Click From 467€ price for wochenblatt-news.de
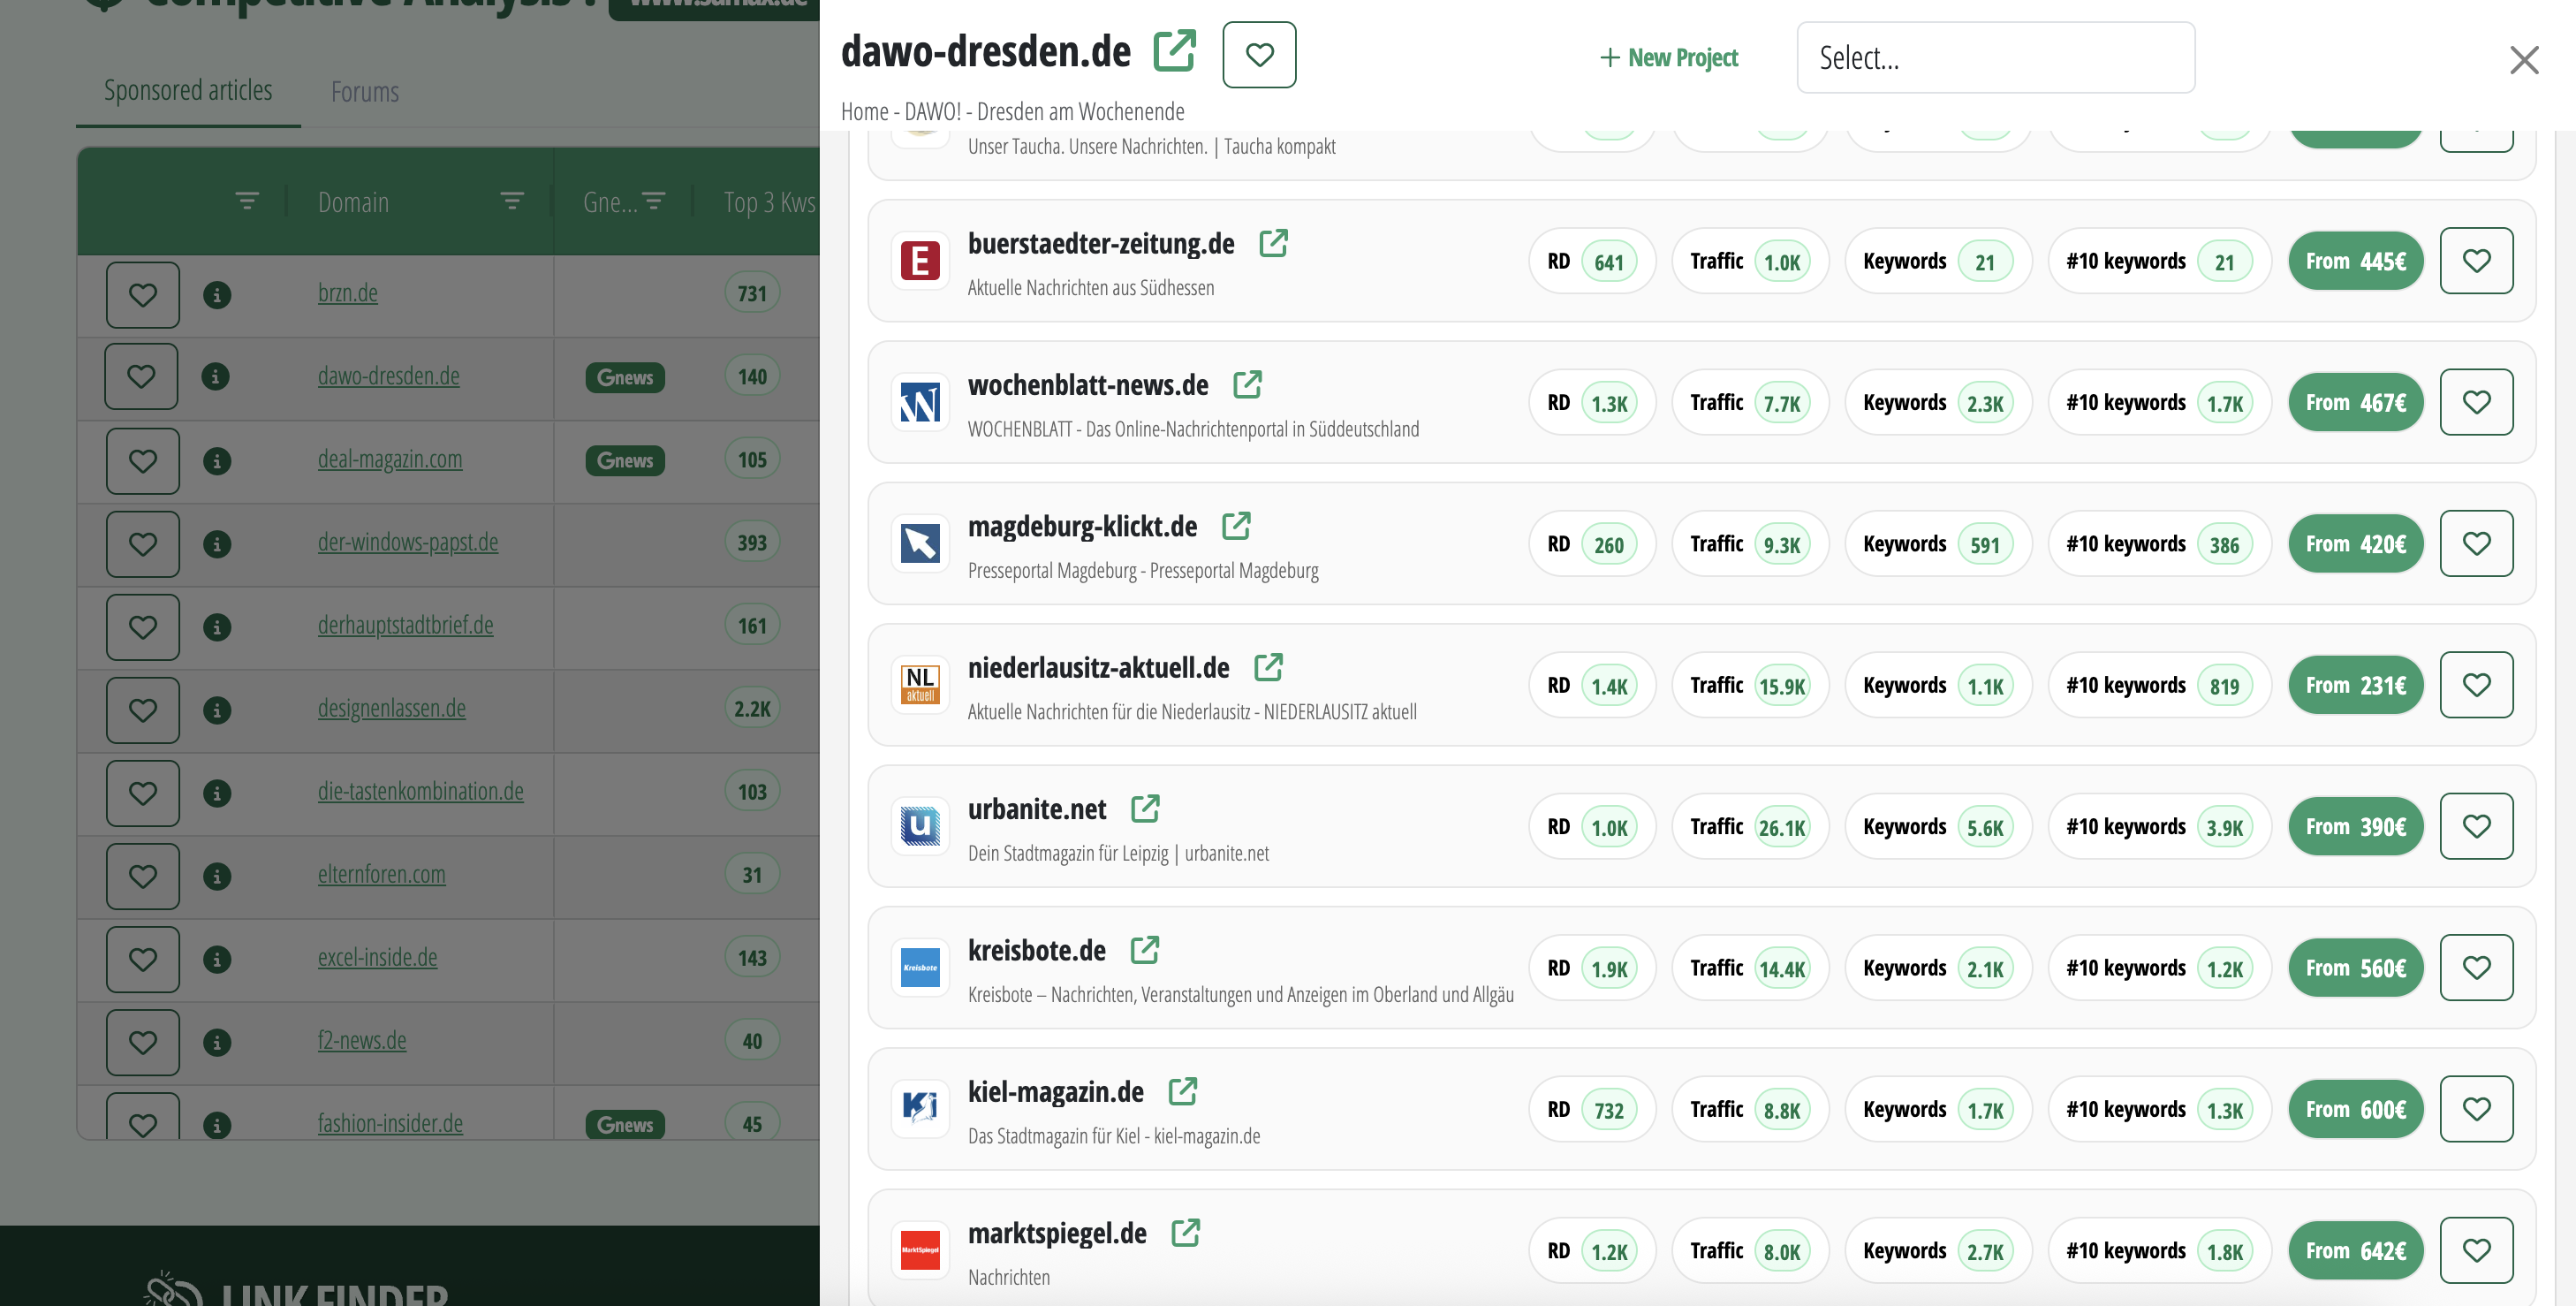2576x1306 pixels. (2355, 402)
